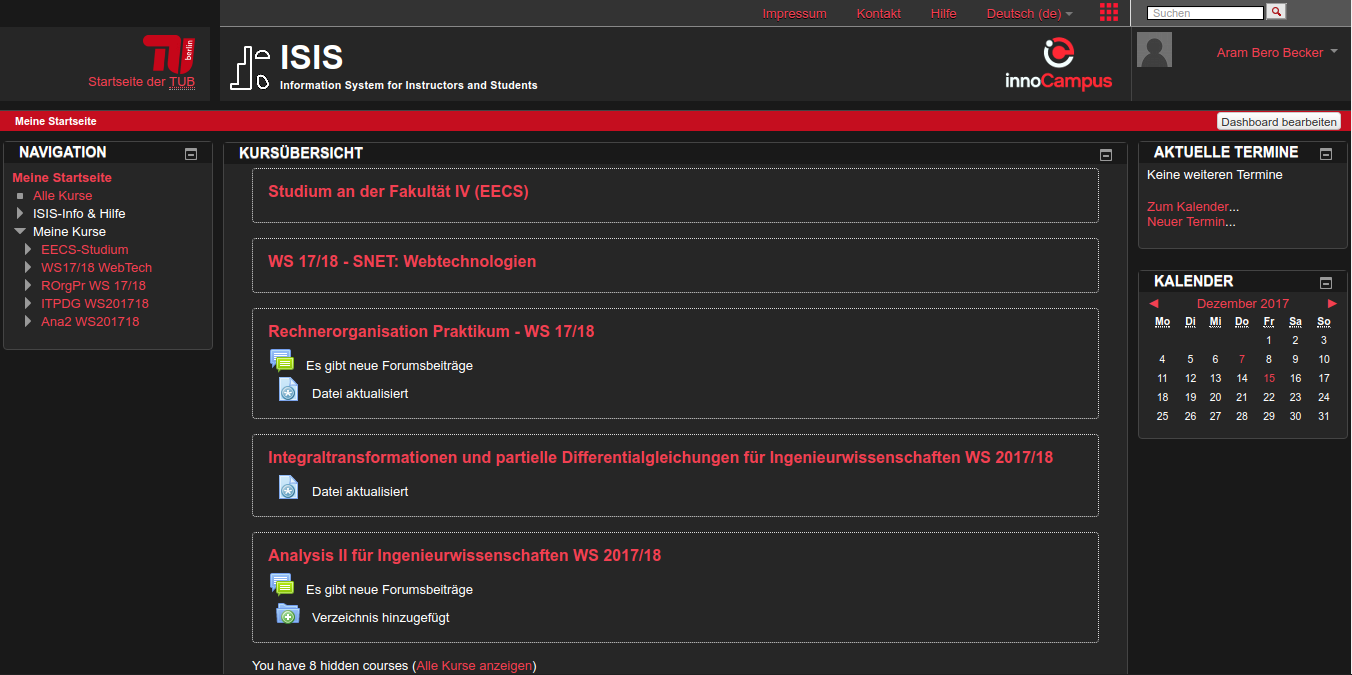
Task: Click 'Datei aktualisiert' under Rechnerorganisation Praktikum
Action: 360,393
